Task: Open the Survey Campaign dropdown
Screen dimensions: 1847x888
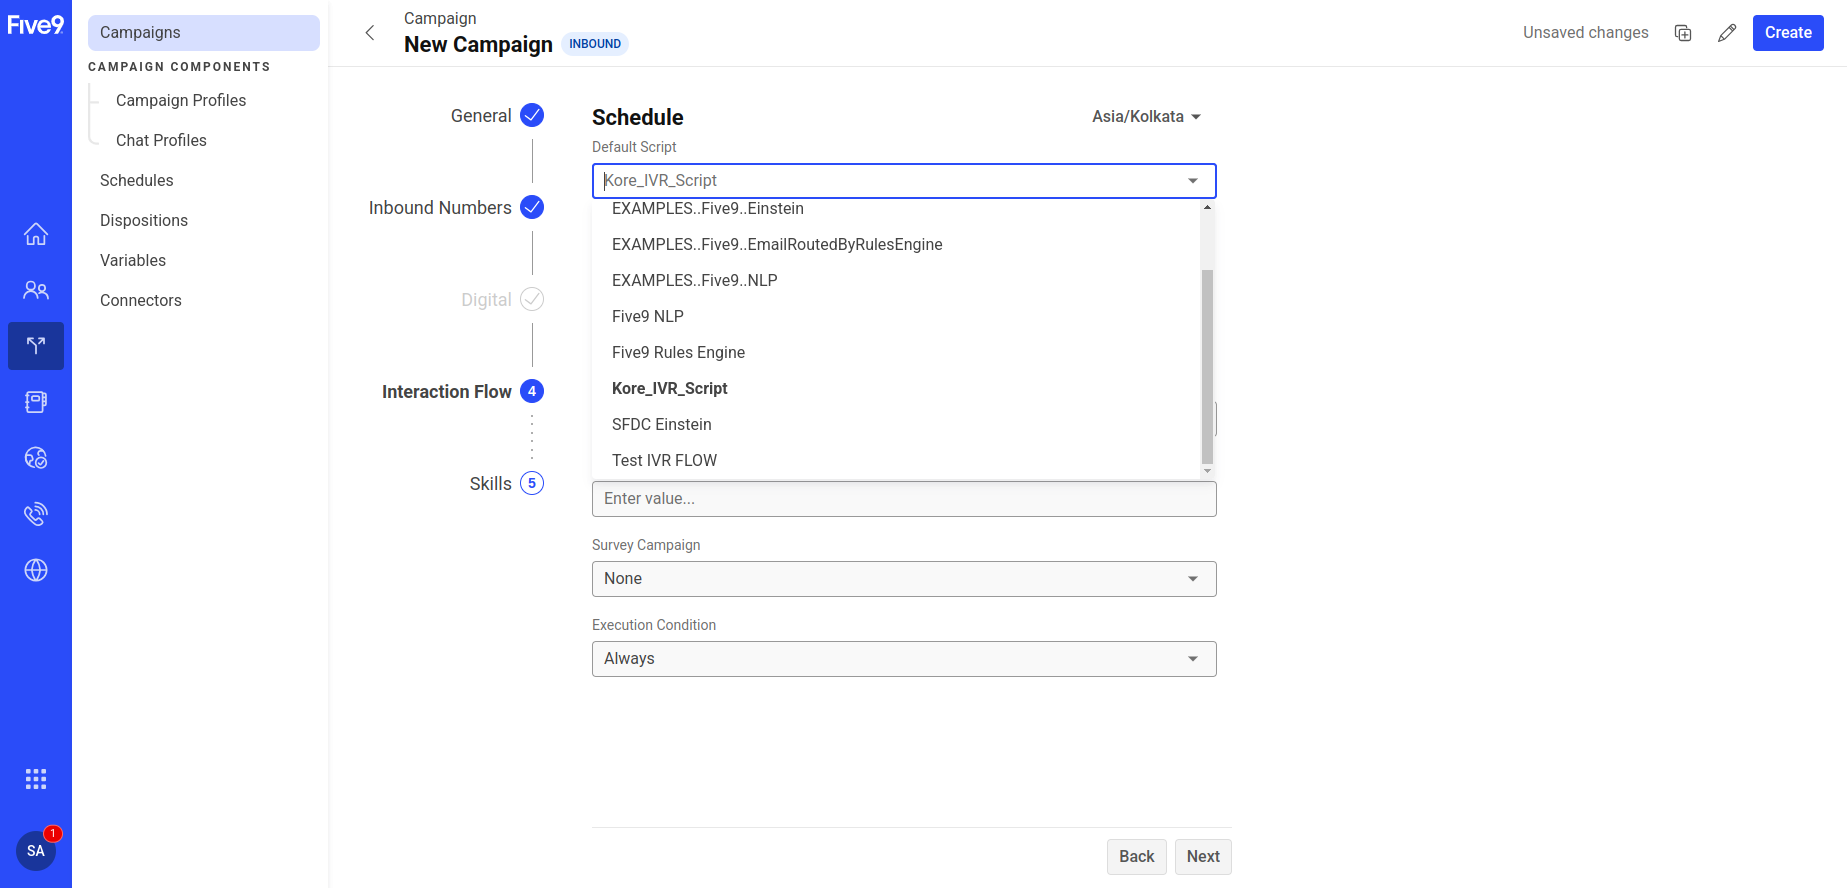Action: pyautogui.click(x=903, y=579)
